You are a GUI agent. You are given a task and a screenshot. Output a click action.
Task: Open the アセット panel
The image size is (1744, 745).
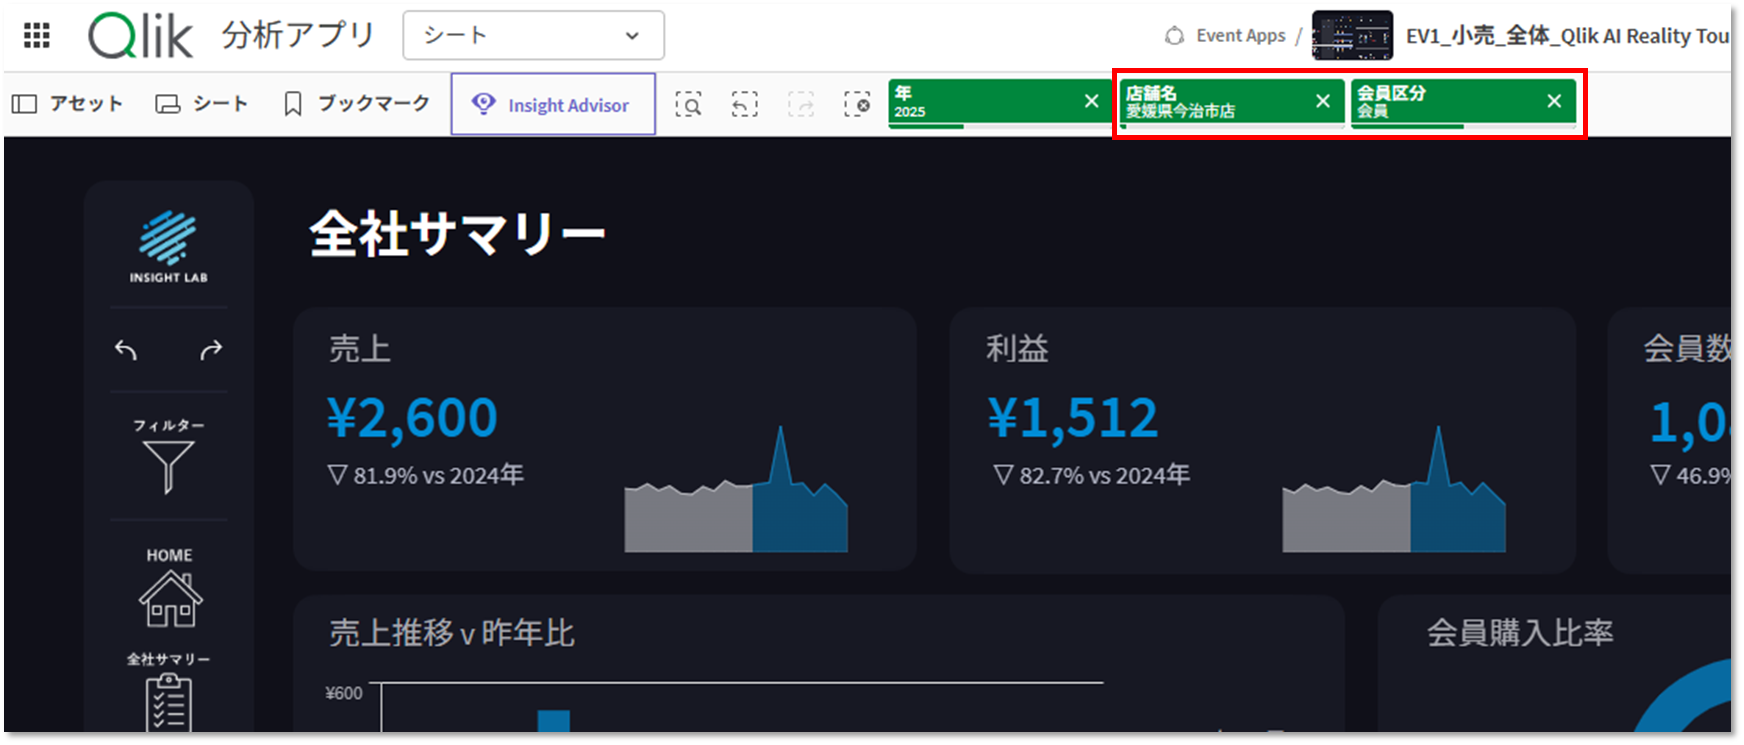(68, 104)
